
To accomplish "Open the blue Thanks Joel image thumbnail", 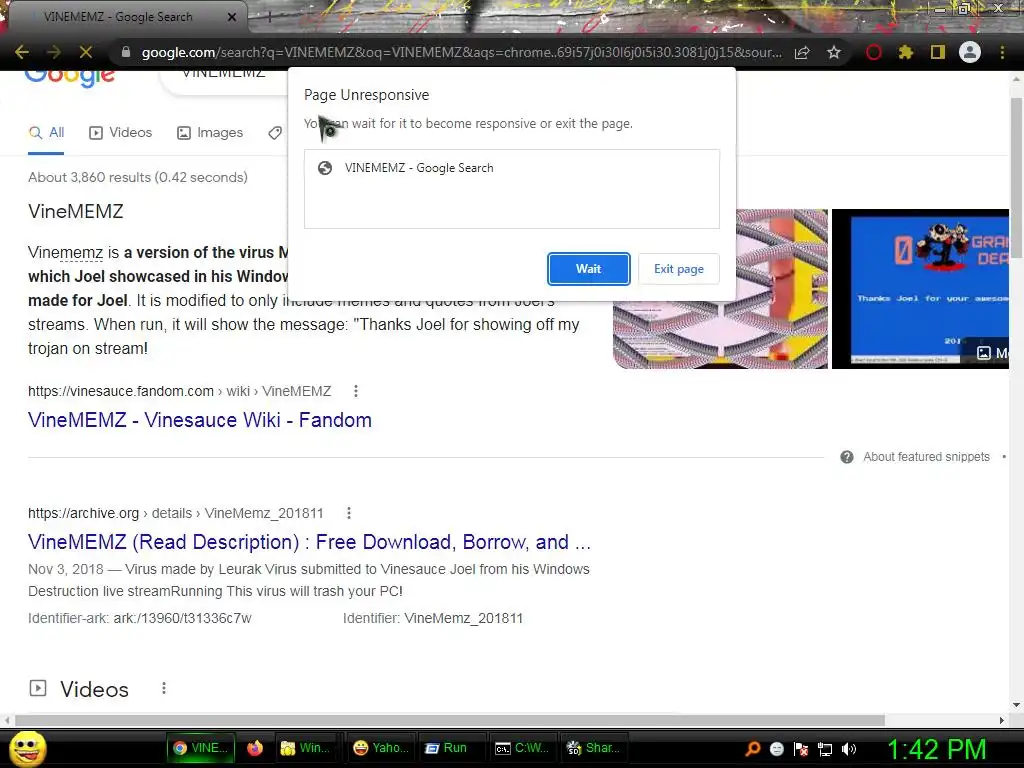I will coord(920,289).
